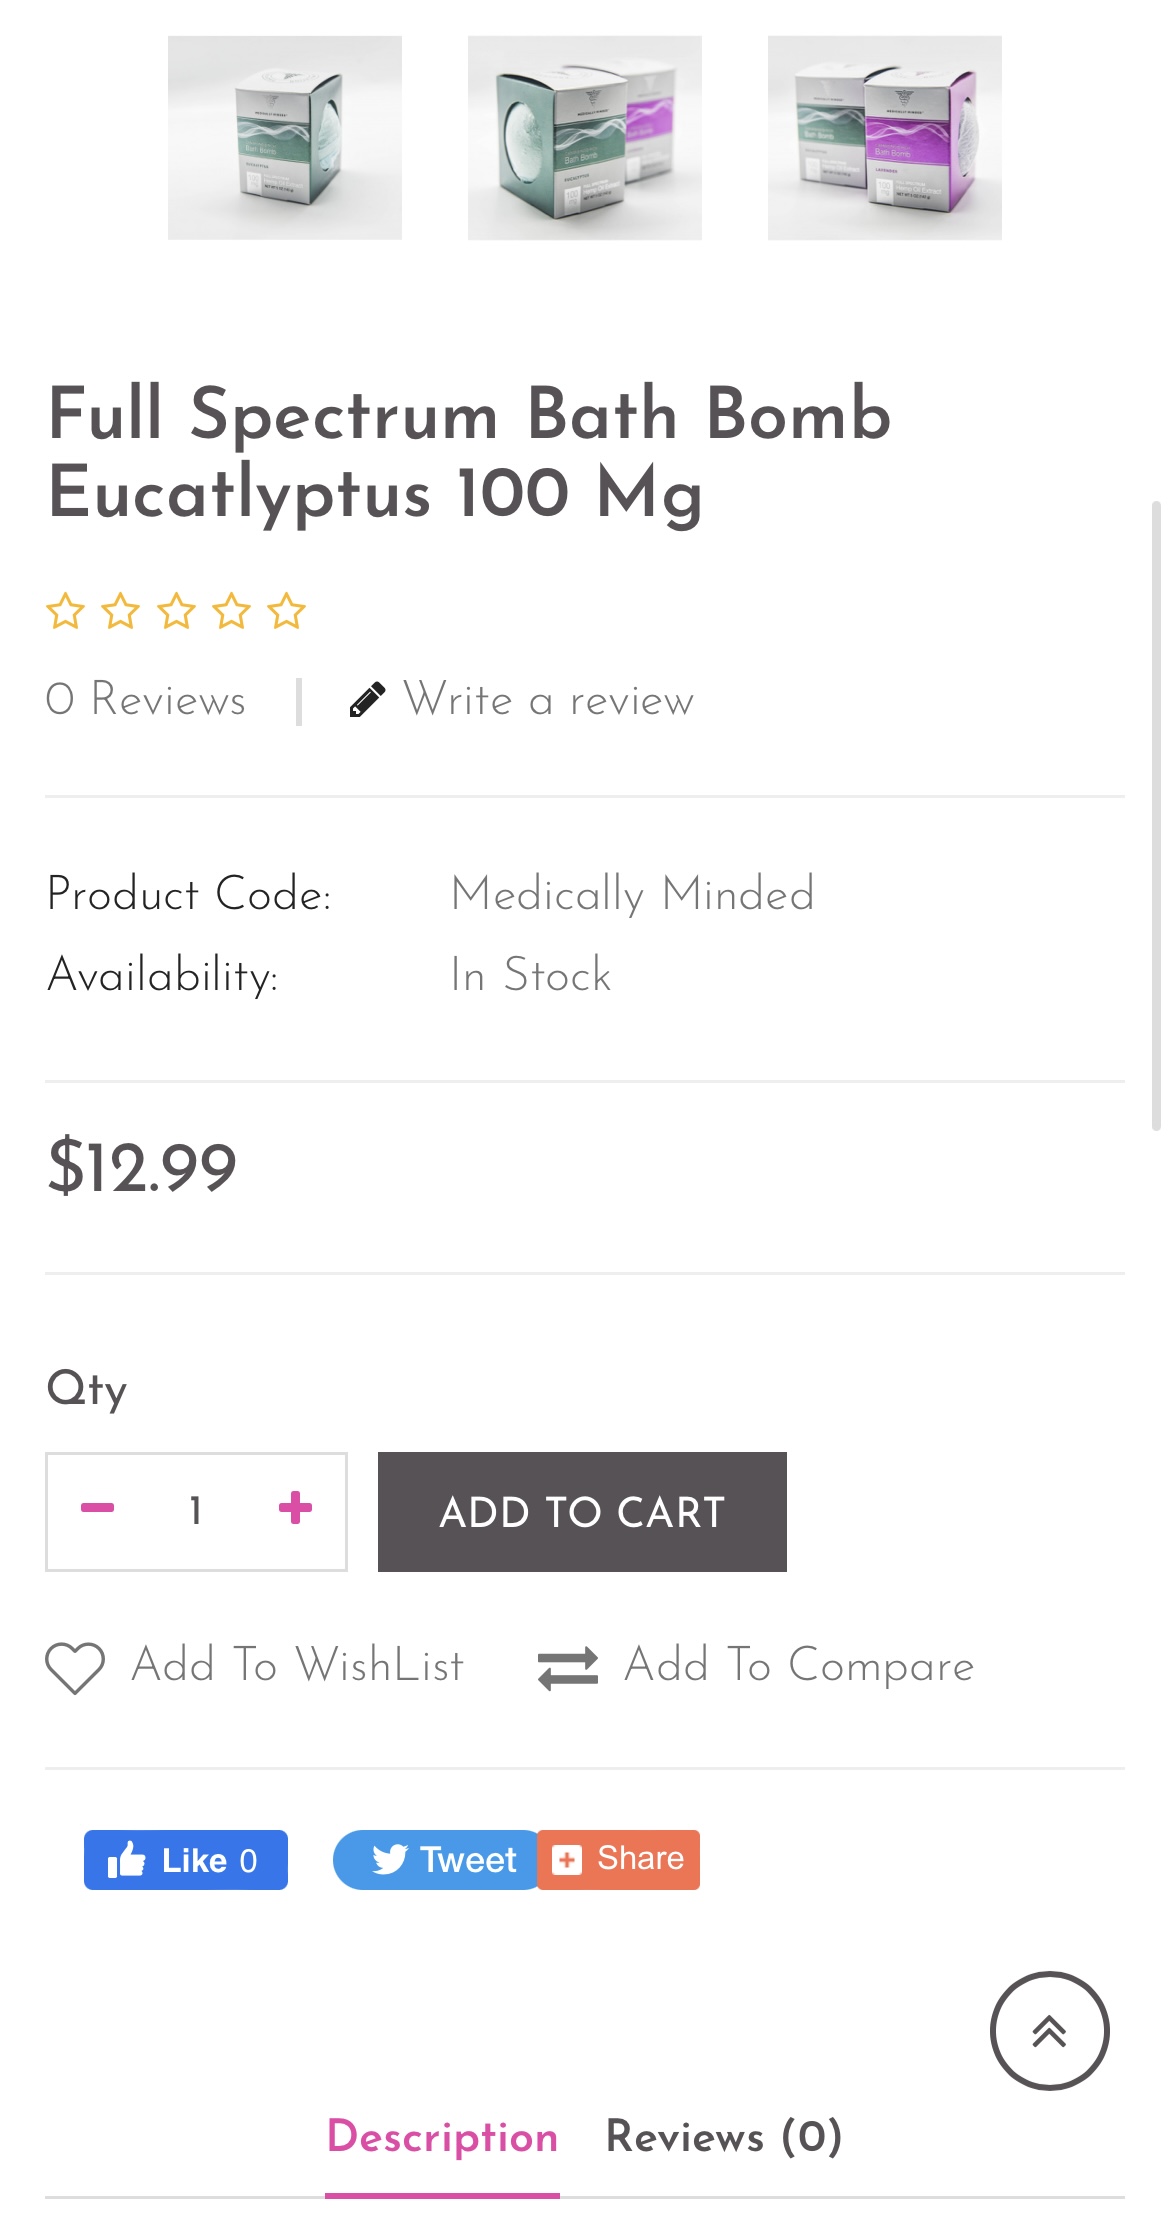Screen dimensions: 1170x2217
Task: Click the compare arrows icon
Action: (x=567, y=1667)
